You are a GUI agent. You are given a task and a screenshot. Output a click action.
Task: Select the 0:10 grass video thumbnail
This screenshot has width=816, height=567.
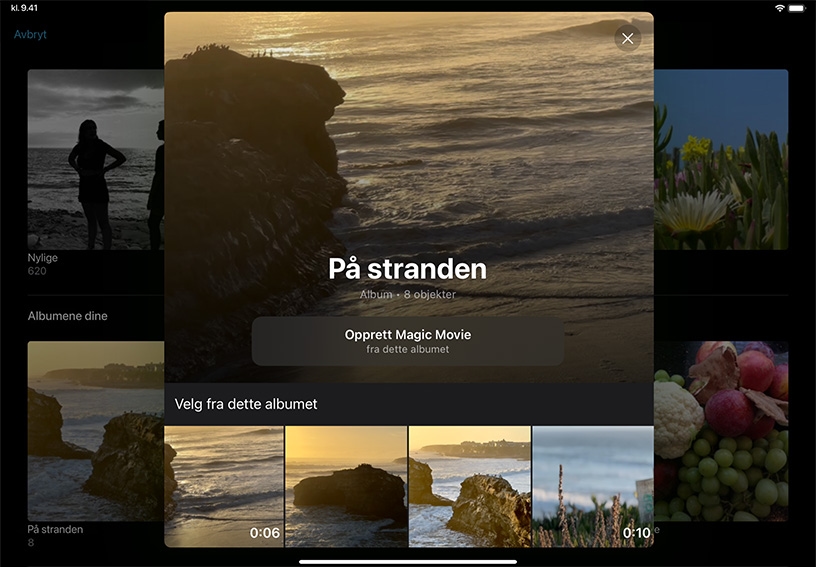(x=593, y=486)
